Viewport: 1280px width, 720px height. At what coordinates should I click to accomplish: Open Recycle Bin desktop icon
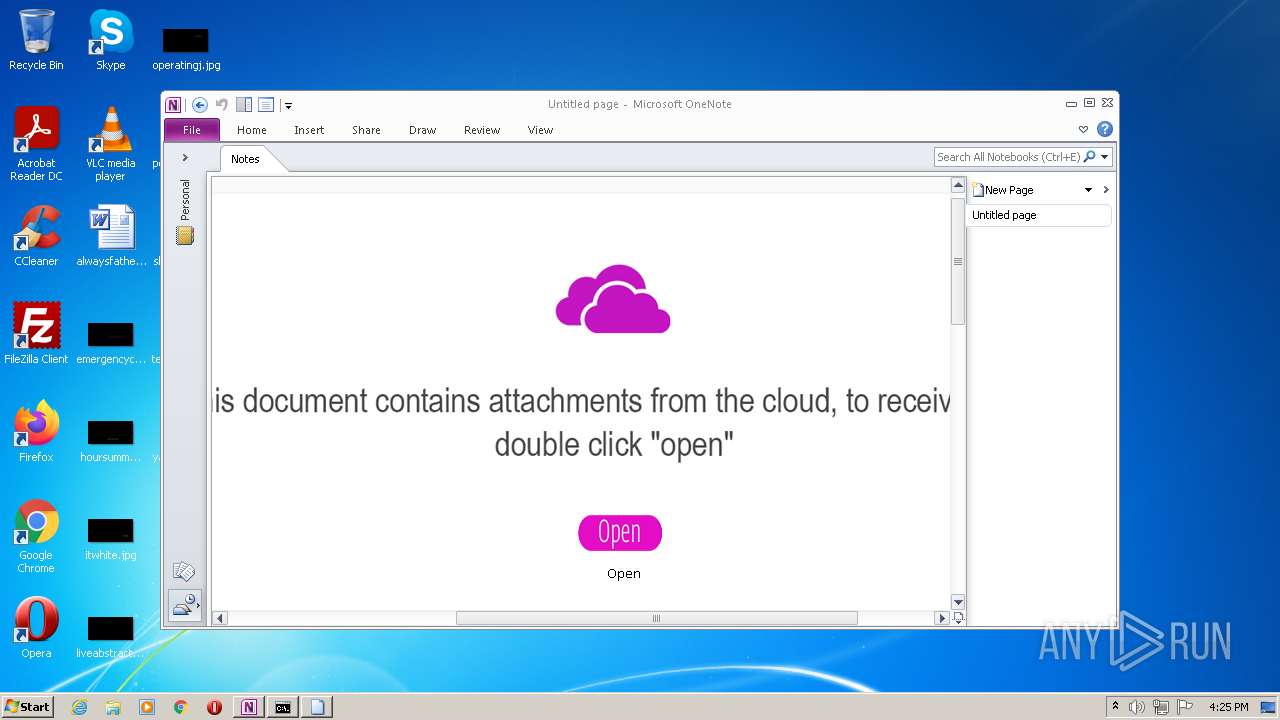[x=36, y=40]
